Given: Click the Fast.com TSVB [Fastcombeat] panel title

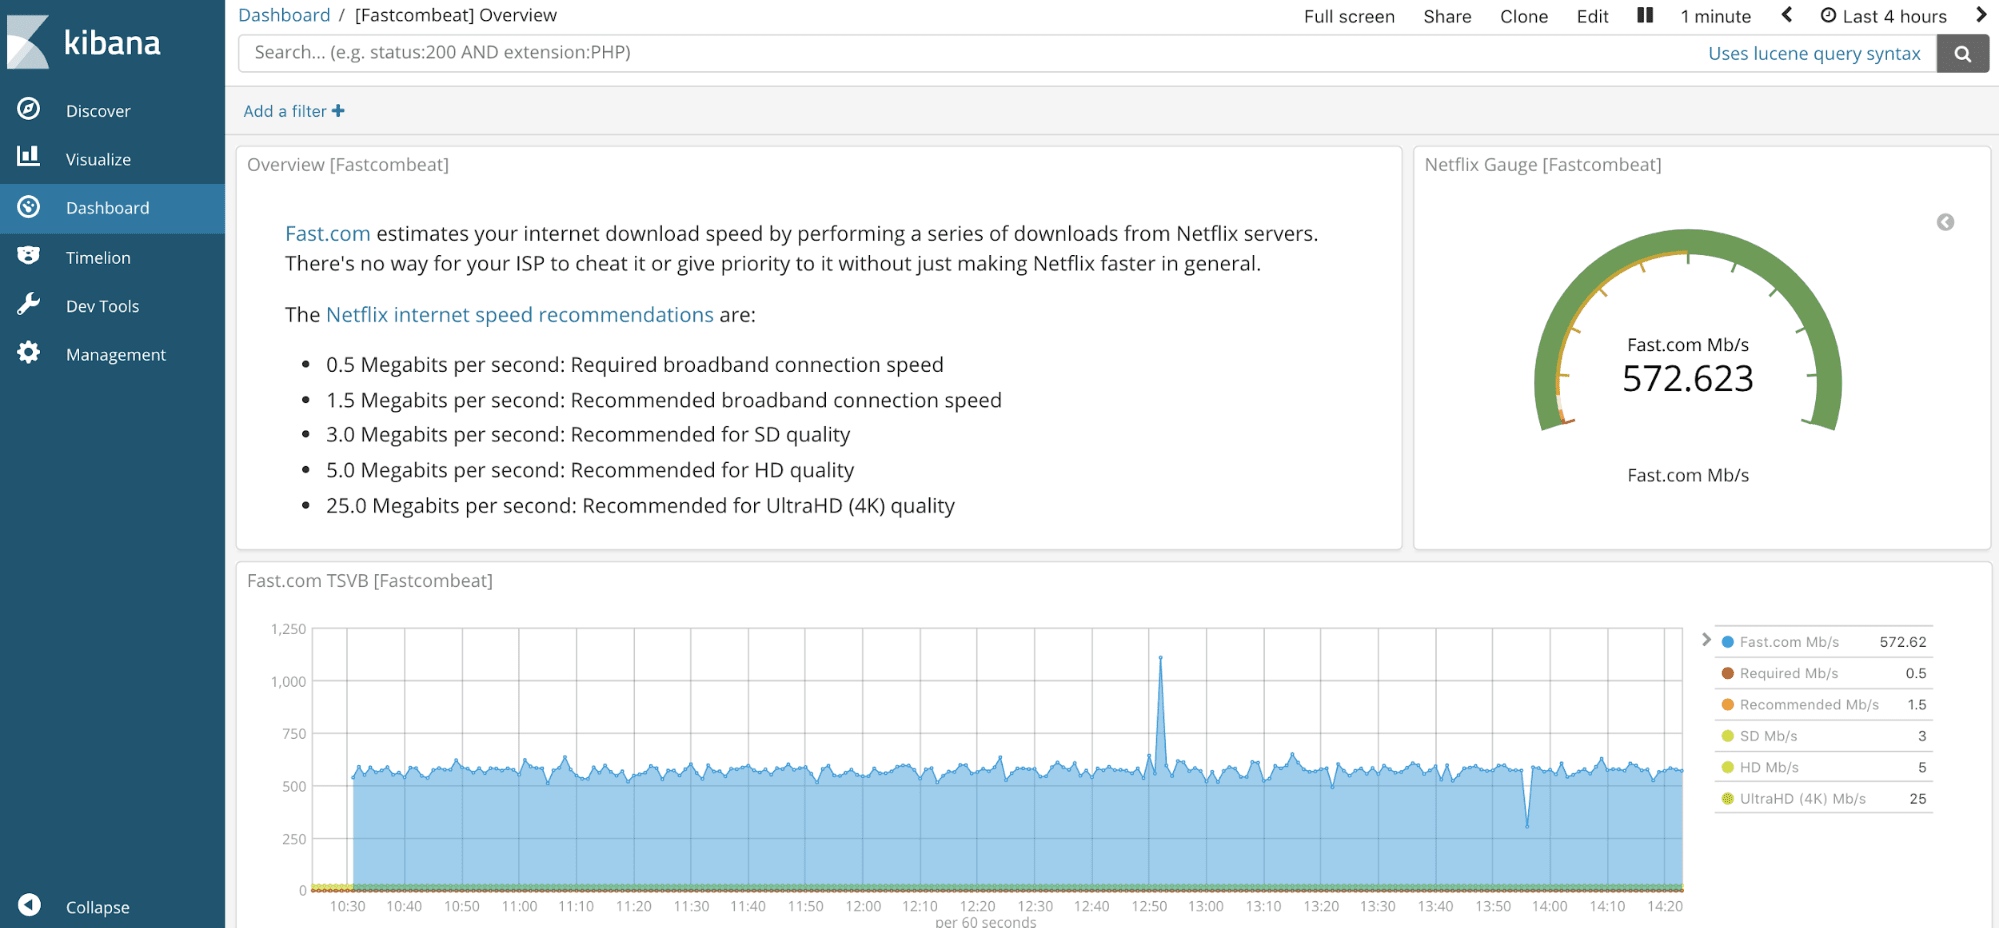Looking at the screenshot, I should click(x=370, y=581).
